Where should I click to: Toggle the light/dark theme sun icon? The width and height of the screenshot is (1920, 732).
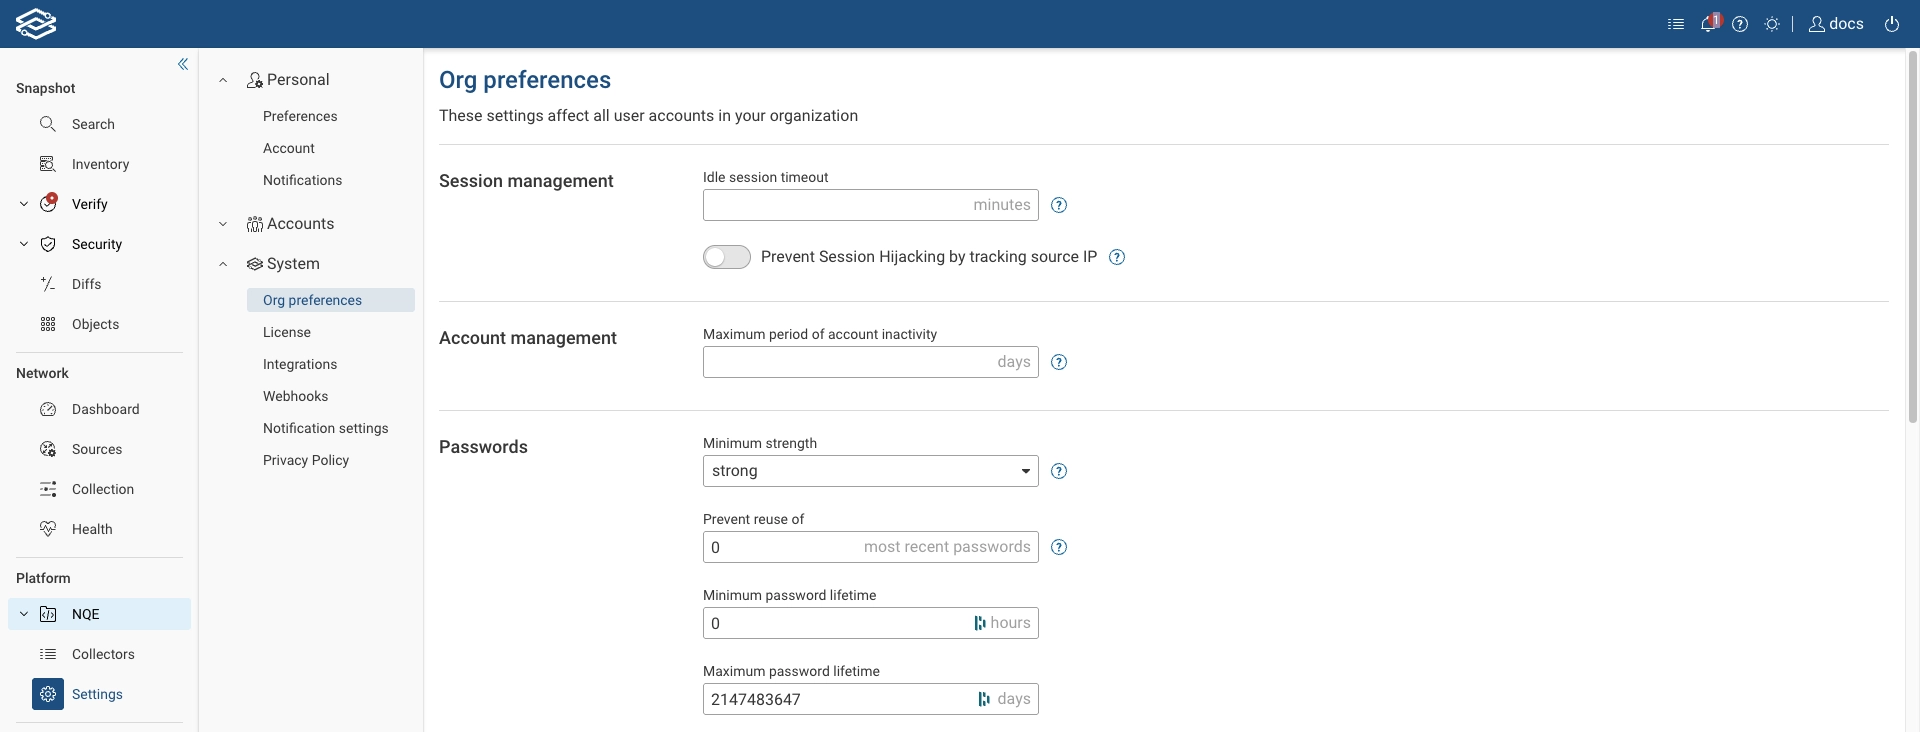[1772, 24]
